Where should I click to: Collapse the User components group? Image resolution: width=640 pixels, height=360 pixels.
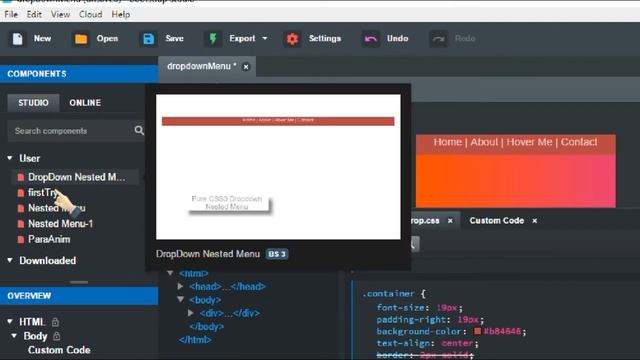click(x=10, y=158)
